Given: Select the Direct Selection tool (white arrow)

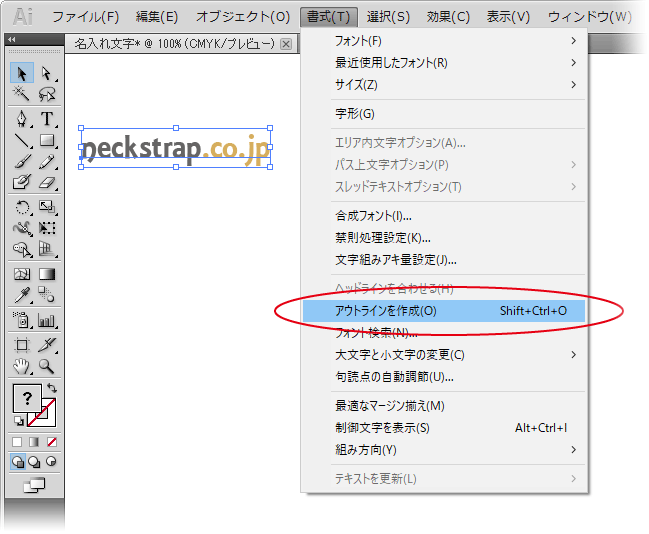Looking at the screenshot, I should click(47, 74).
